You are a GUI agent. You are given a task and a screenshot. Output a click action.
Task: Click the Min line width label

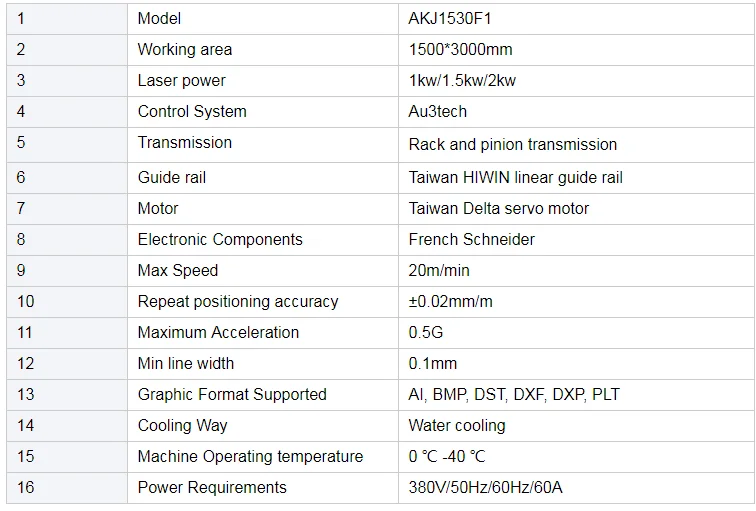point(186,363)
